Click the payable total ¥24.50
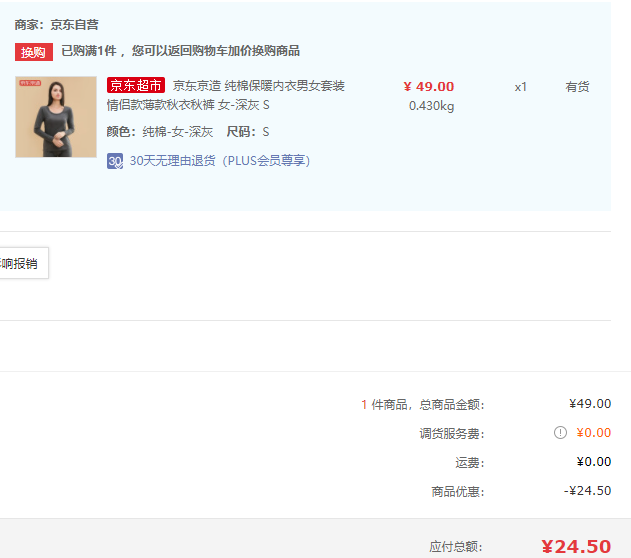This screenshot has width=631, height=558. (x=576, y=546)
